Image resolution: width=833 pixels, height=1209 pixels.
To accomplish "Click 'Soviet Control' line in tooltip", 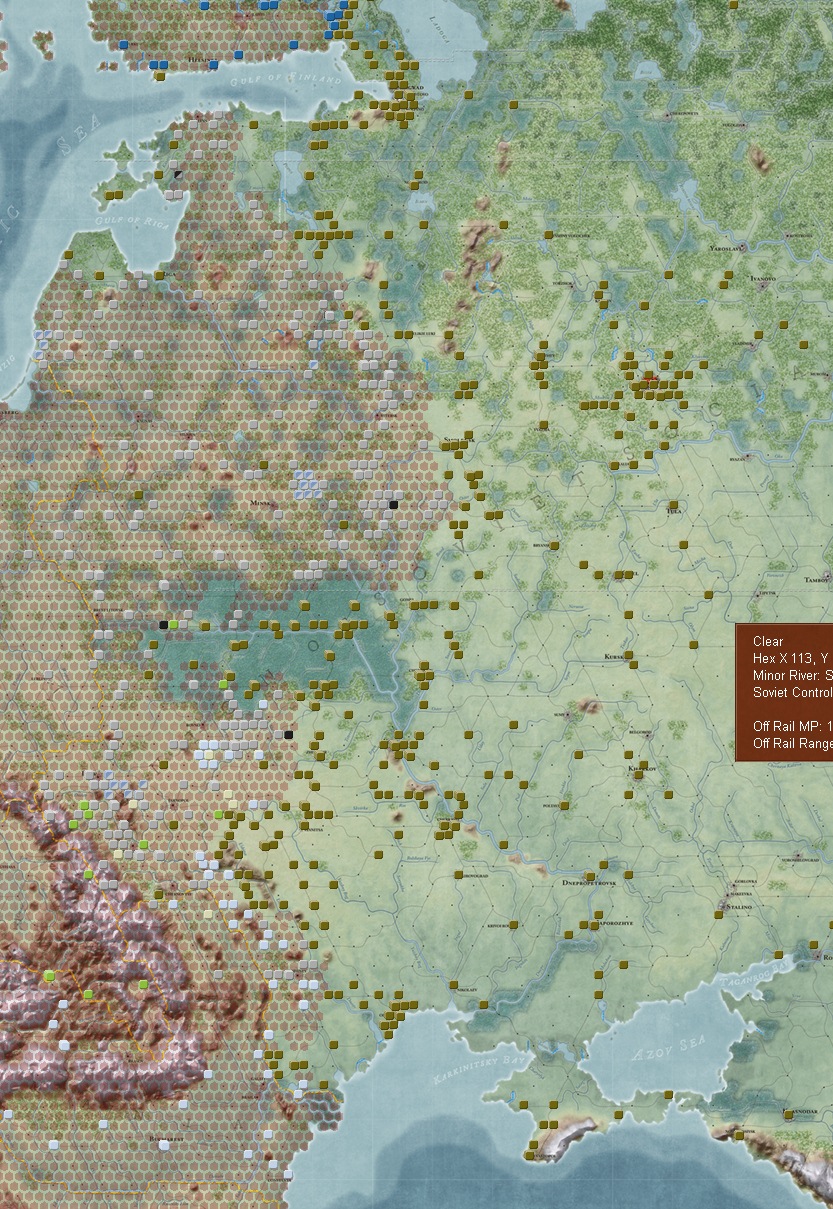I will click(x=792, y=692).
